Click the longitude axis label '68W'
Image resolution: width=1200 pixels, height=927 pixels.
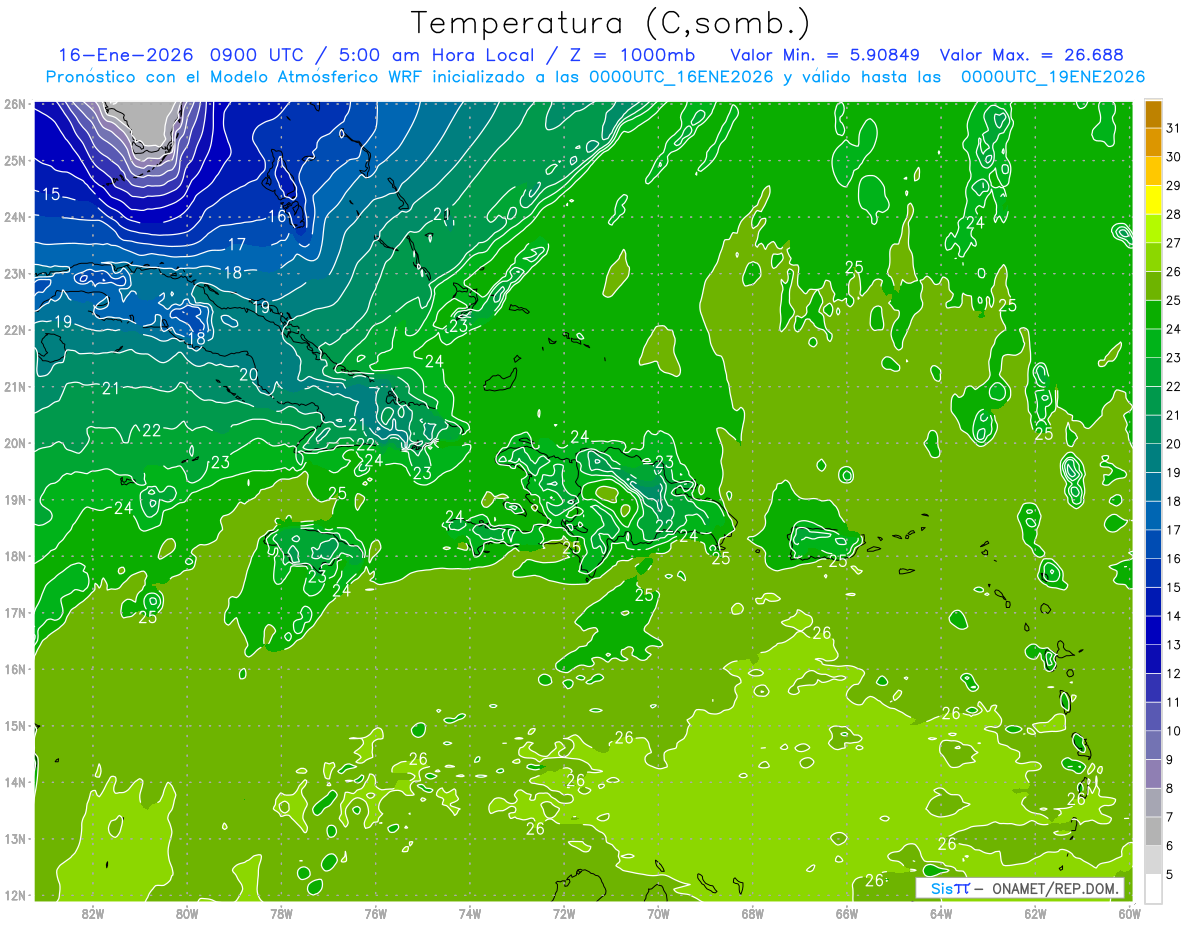click(752, 913)
